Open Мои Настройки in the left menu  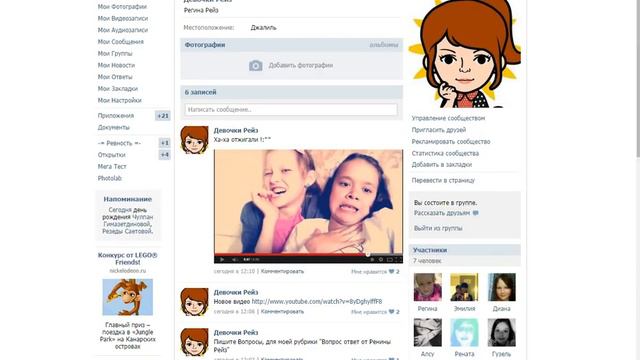pos(120,100)
